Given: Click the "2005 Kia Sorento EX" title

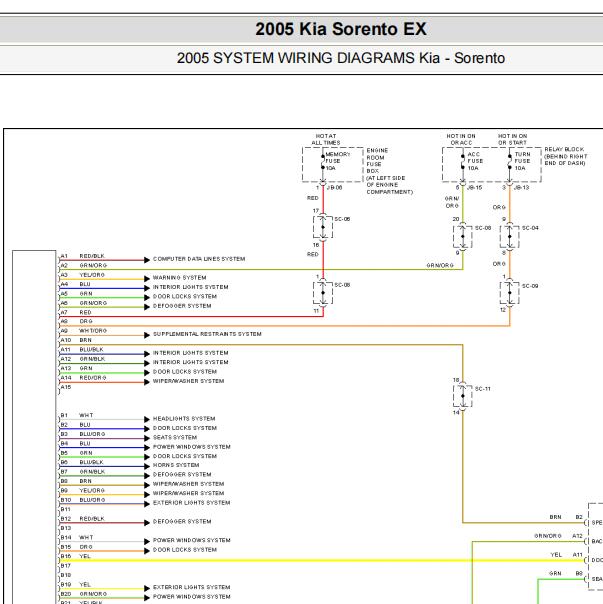Looking at the screenshot, I should pos(341,29).
